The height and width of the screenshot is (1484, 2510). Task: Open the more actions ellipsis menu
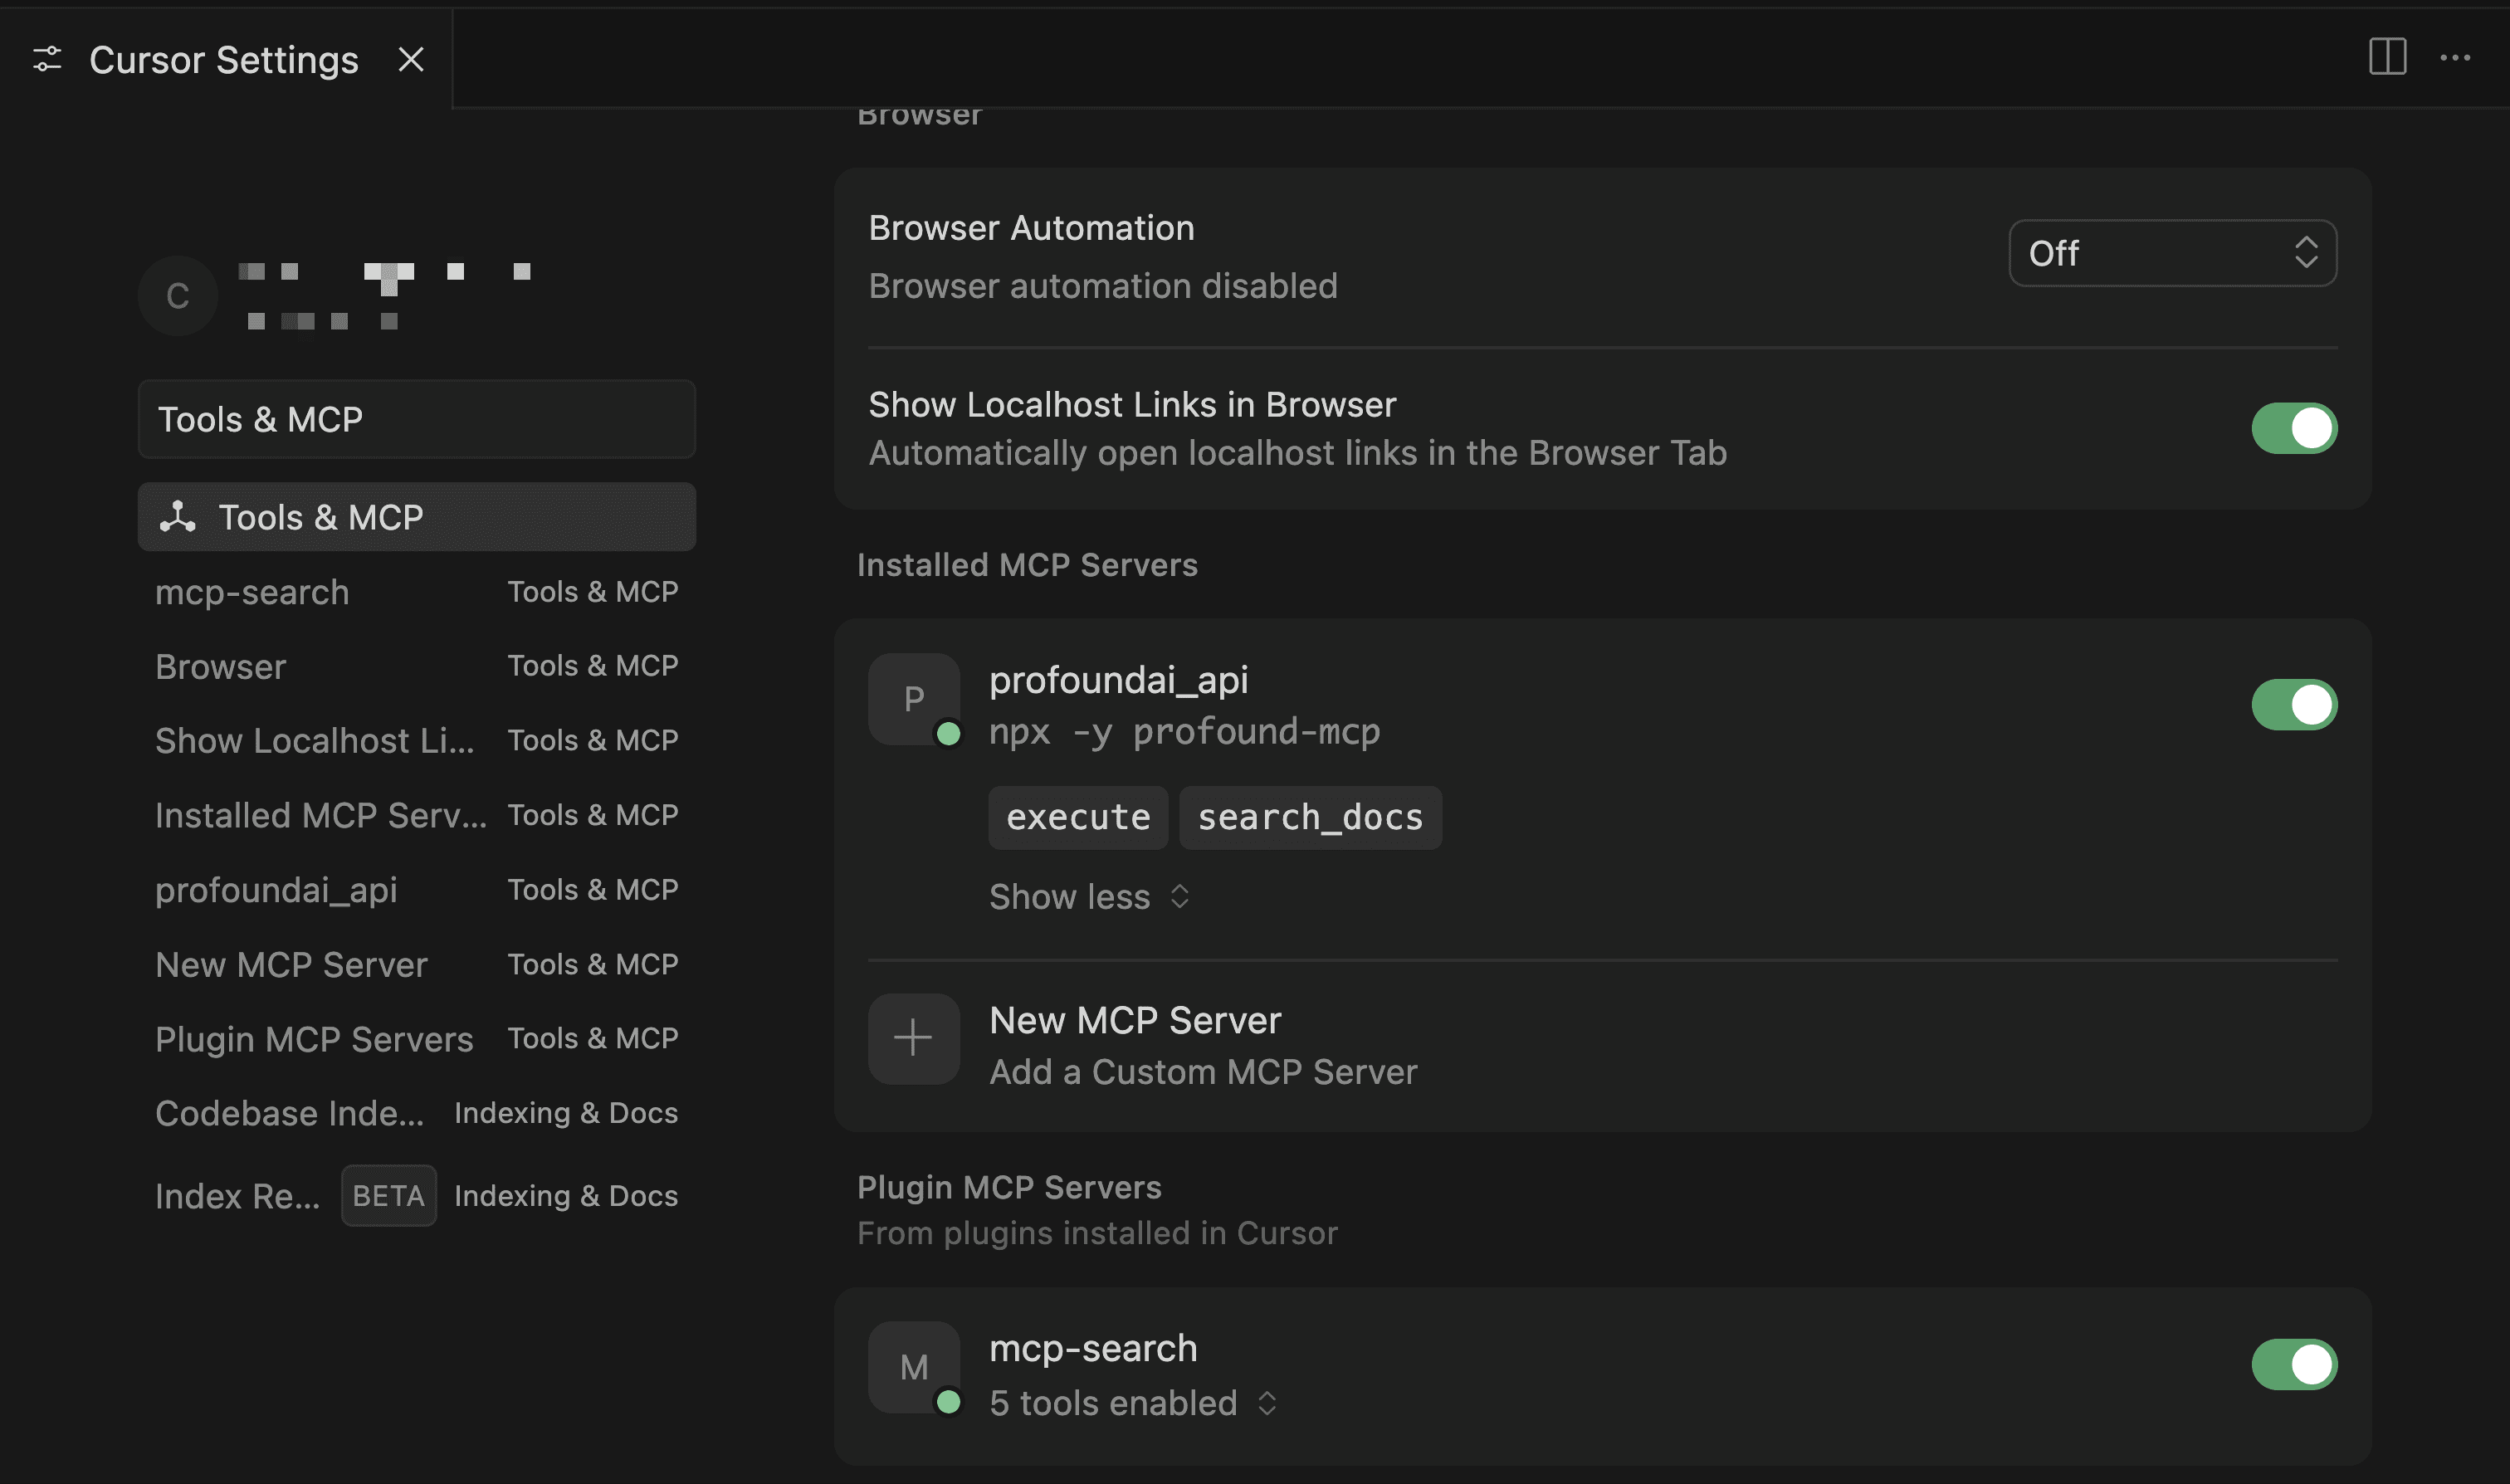(x=2455, y=58)
